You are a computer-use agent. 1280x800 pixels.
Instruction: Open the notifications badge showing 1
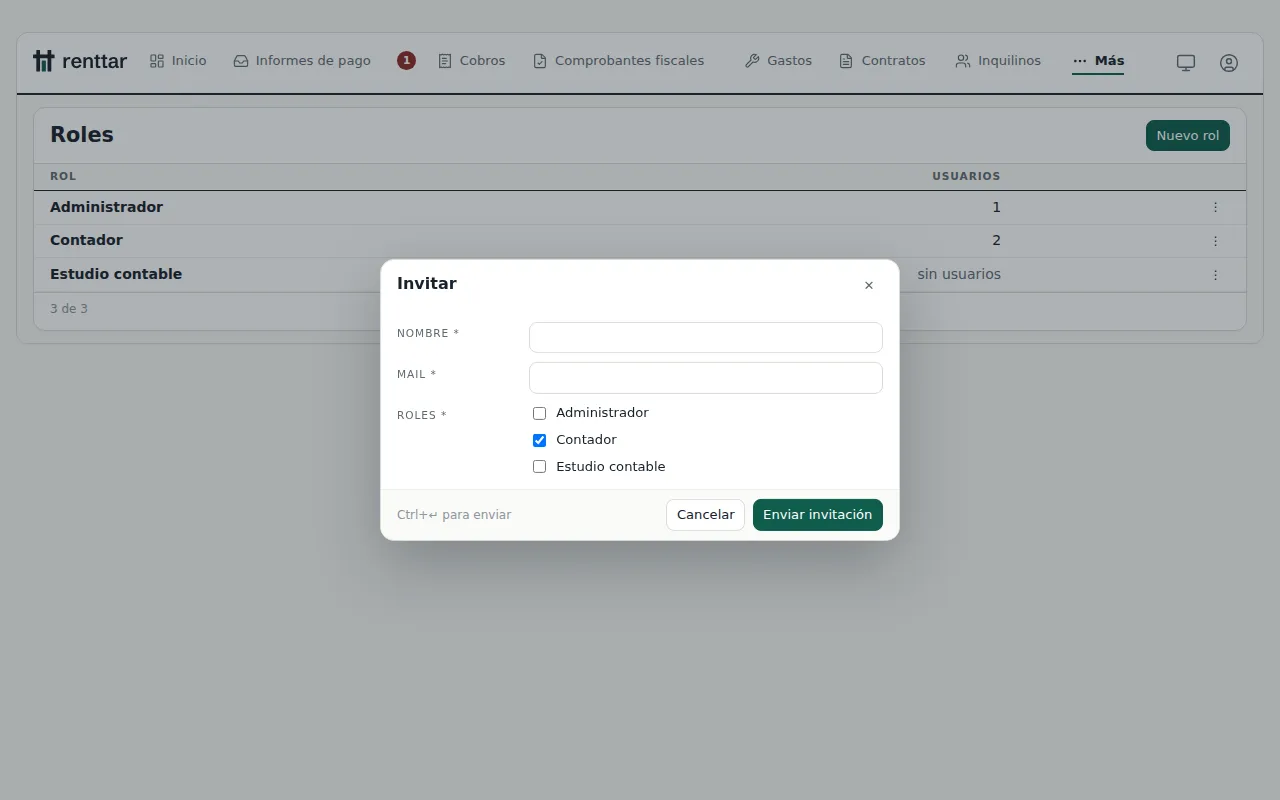tap(406, 61)
